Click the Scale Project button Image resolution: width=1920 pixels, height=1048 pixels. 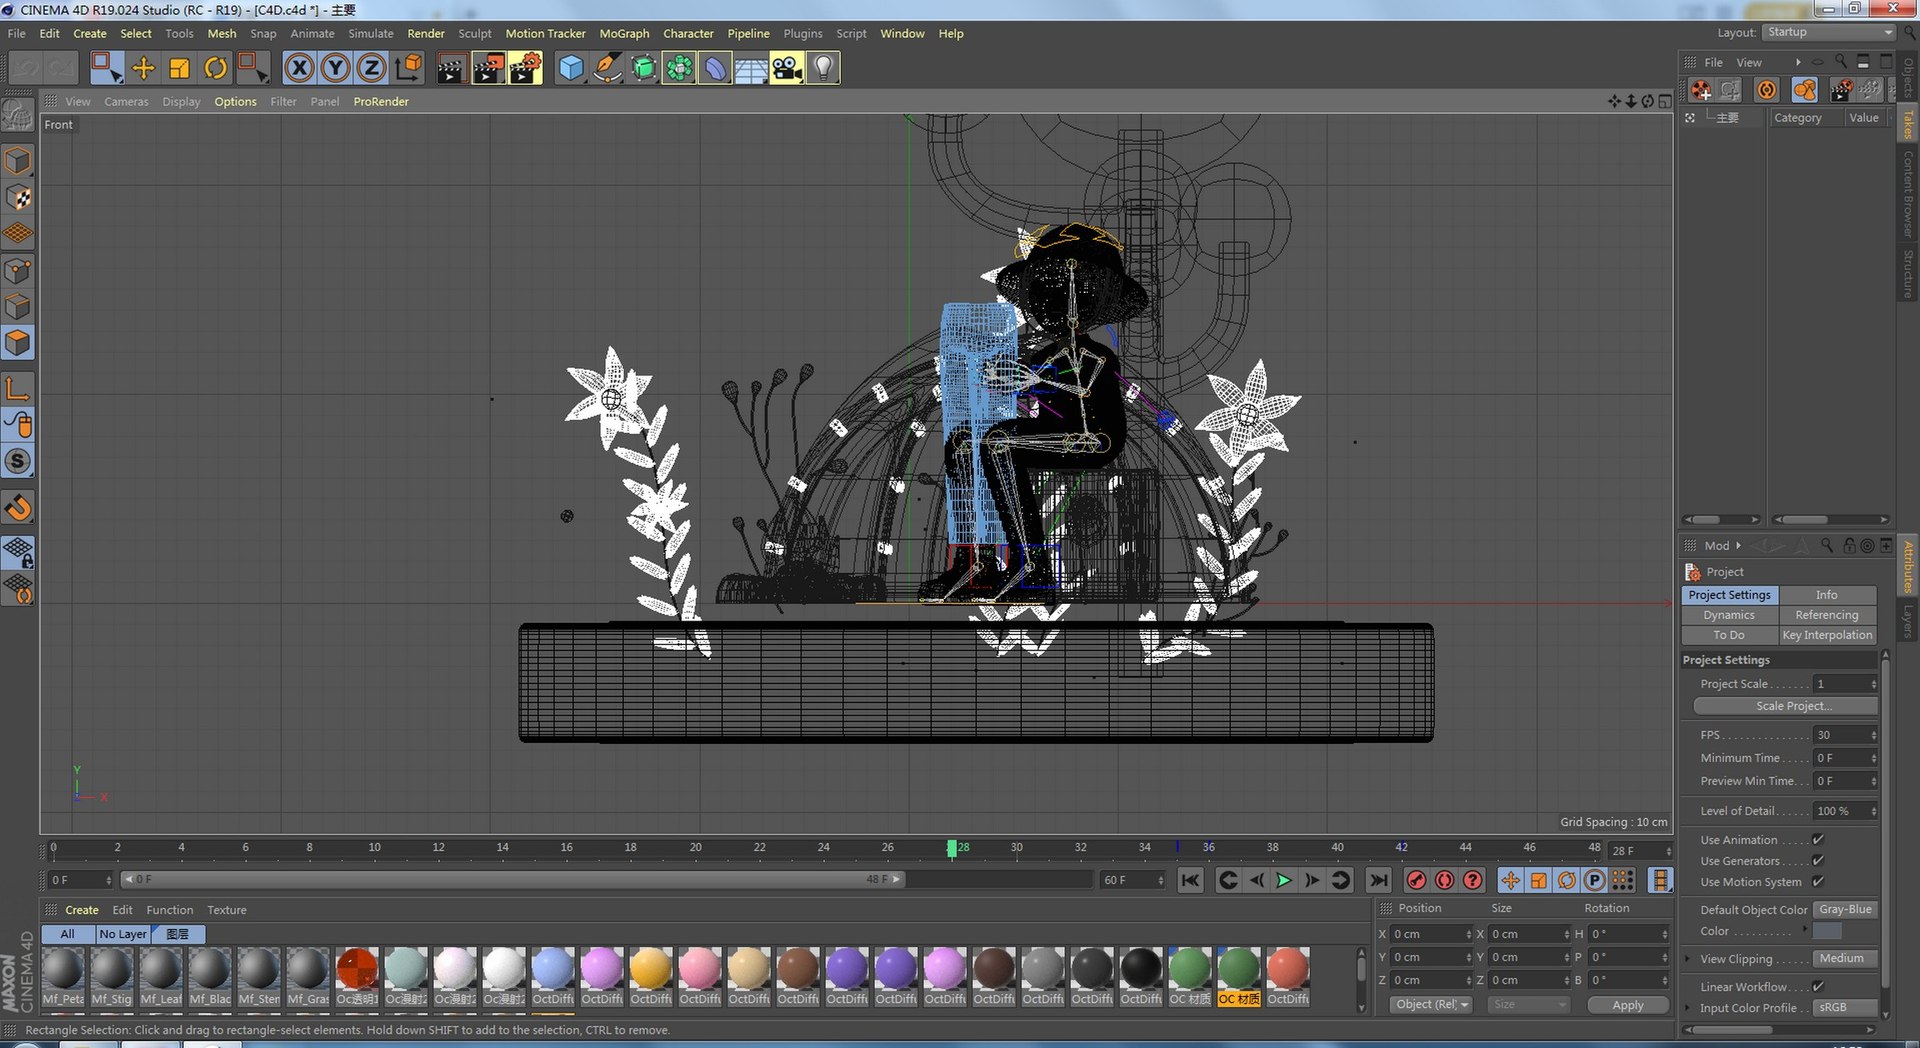(1785, 706)
